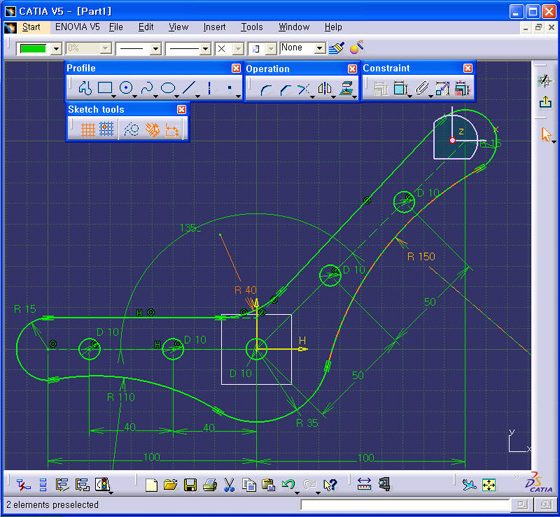Close the Sketch tools toolbar
560x517 pixels.
(x=181, y=109)
